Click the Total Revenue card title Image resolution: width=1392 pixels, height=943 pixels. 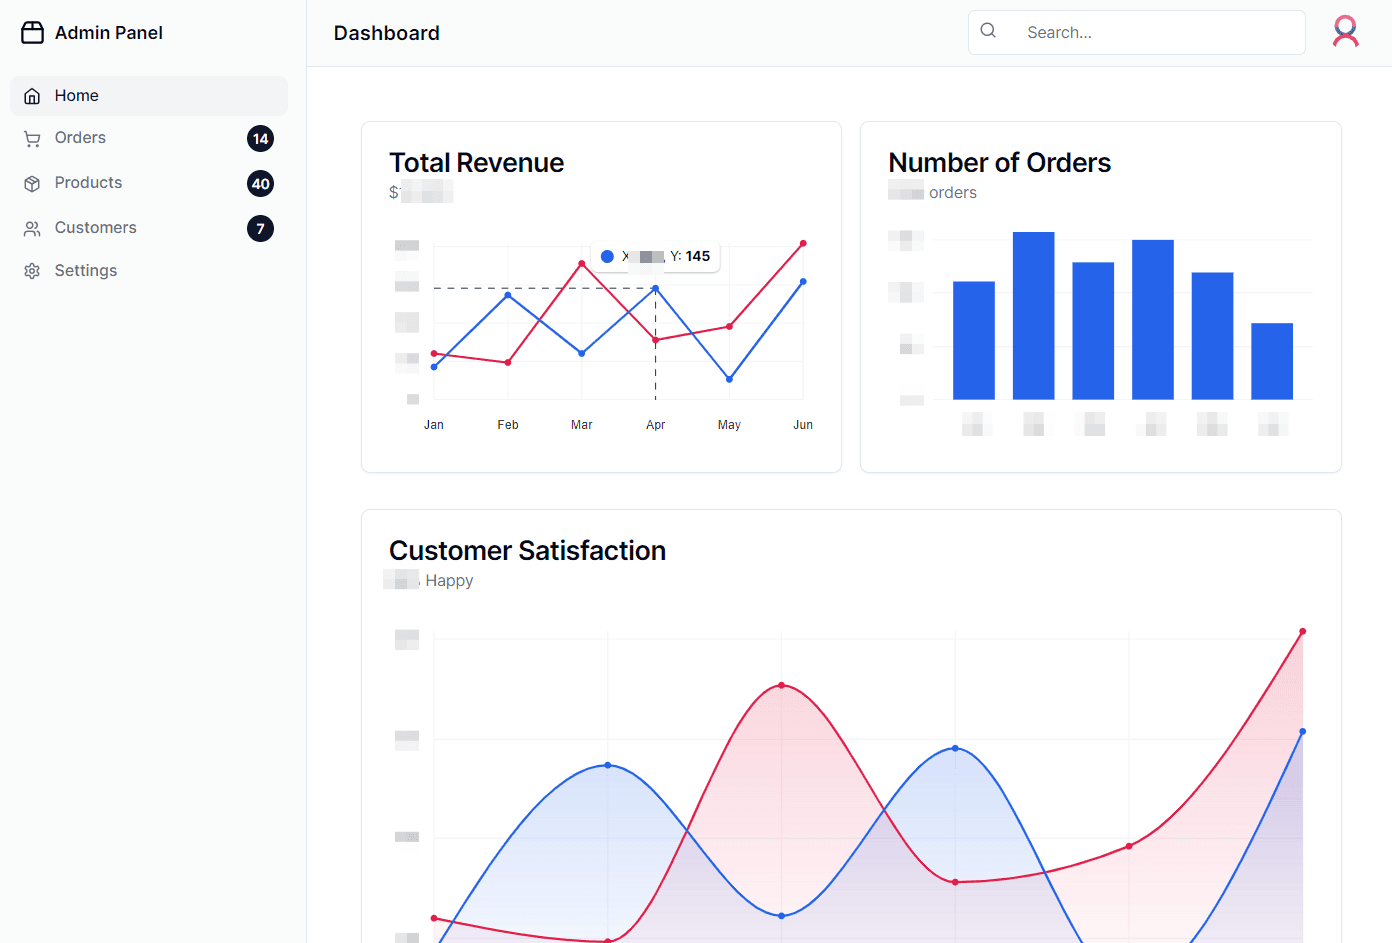[x=476, y=163]
